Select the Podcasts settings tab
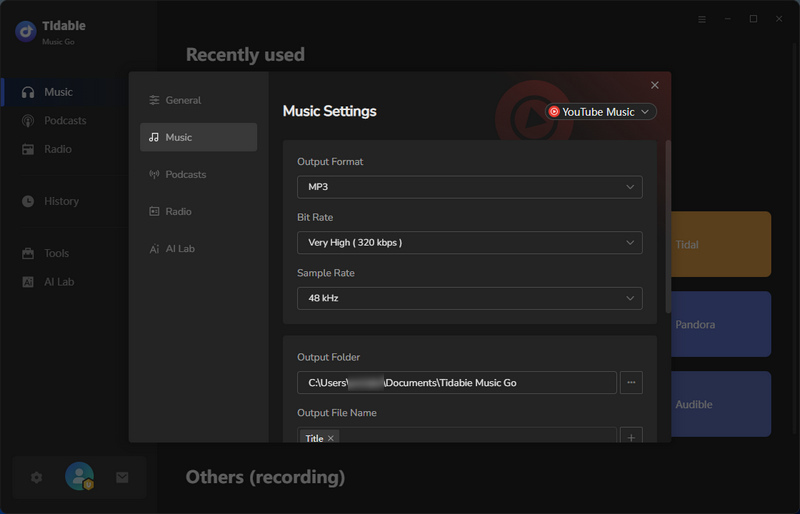 click(x=185, y=174)
